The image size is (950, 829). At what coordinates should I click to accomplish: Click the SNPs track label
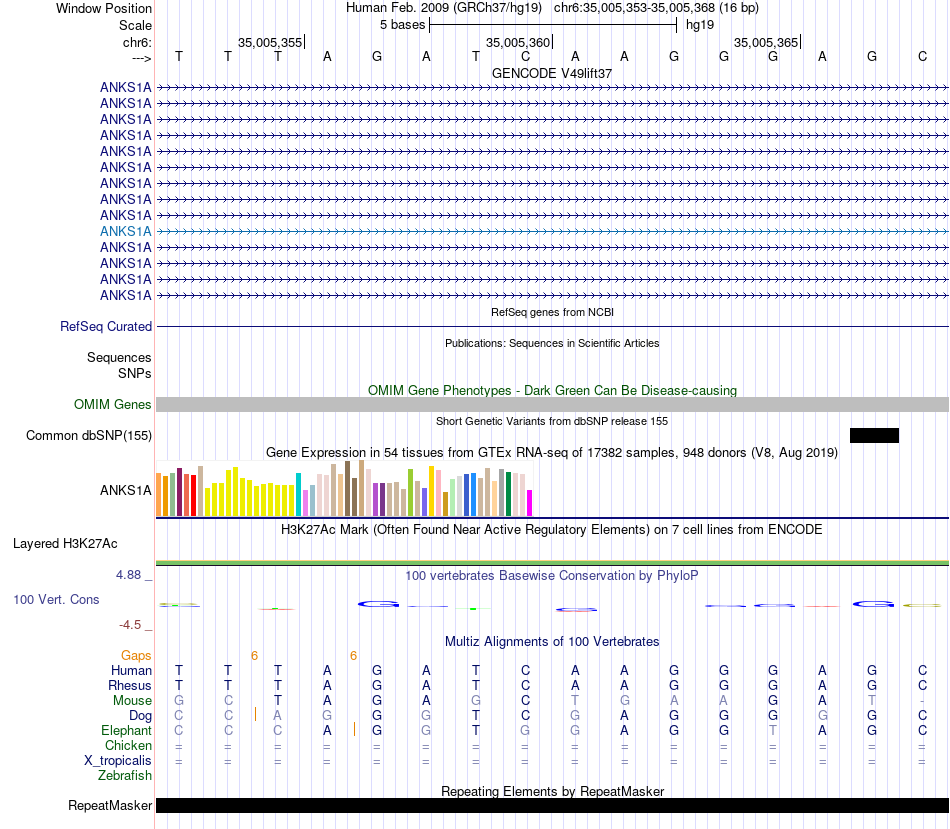pos(135,373)
